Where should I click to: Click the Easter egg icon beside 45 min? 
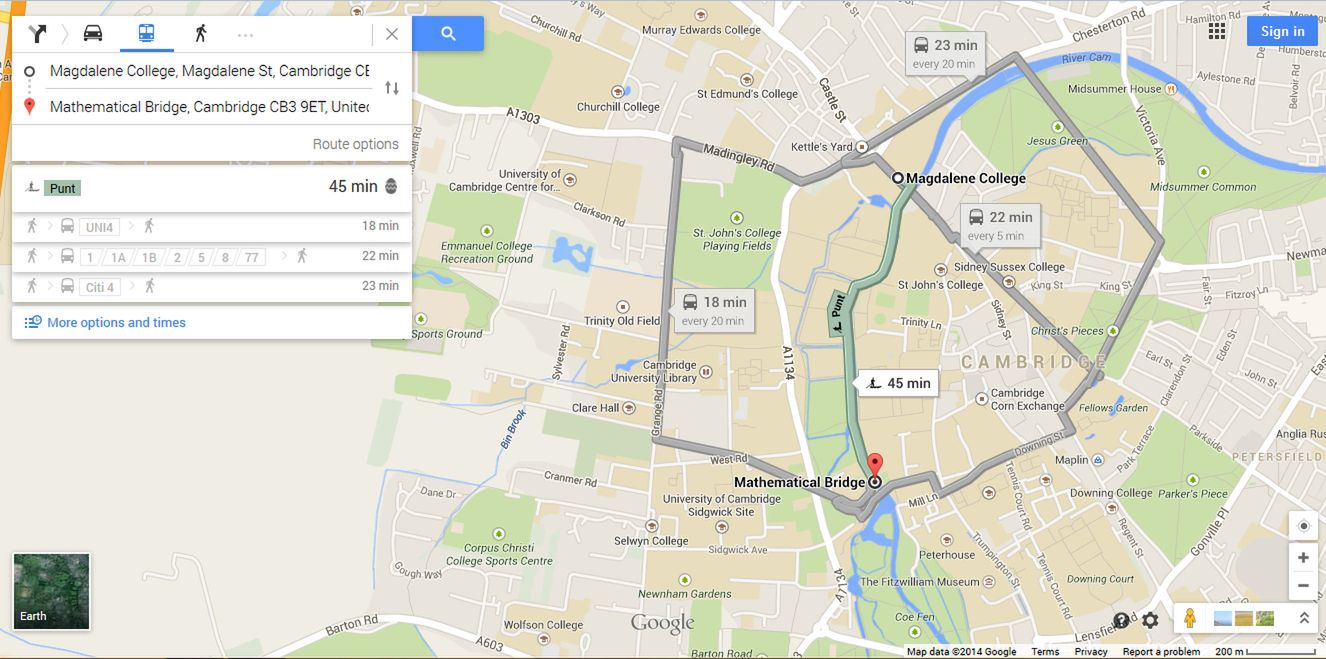[391, 187]
